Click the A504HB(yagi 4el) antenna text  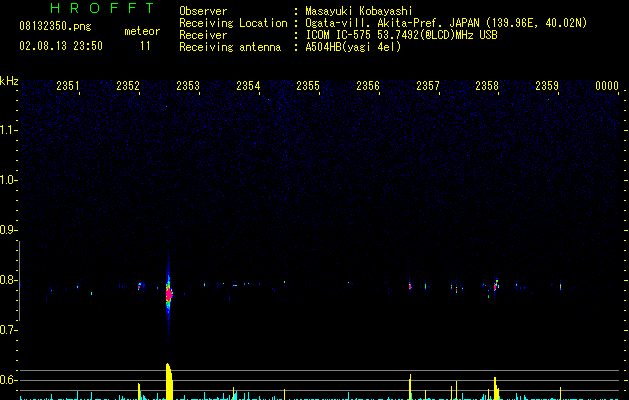click(353, 47)
